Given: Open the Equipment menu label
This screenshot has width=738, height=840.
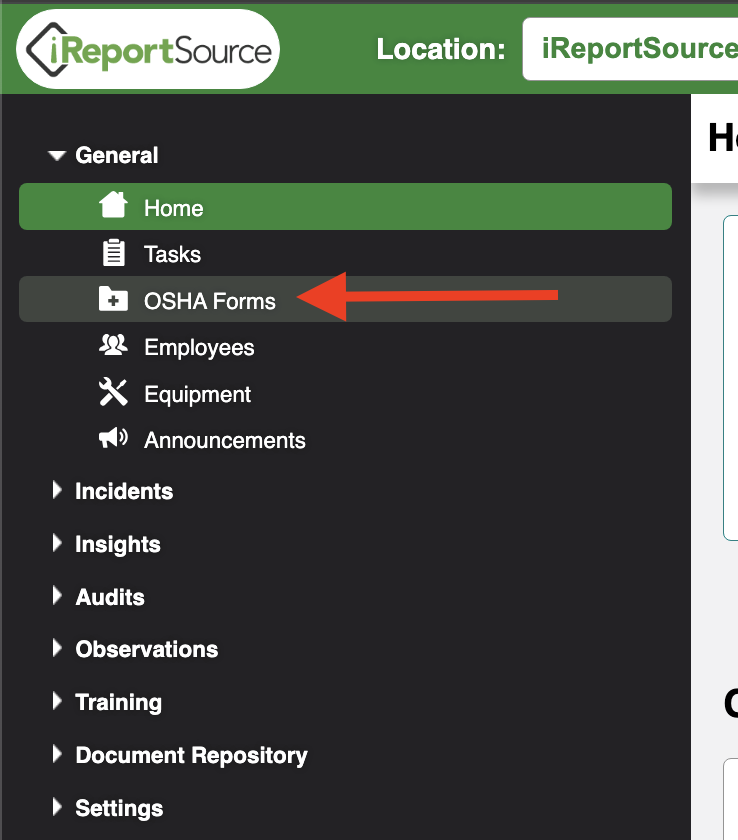Looking at the screenshot, I should [x=198, y=395].
